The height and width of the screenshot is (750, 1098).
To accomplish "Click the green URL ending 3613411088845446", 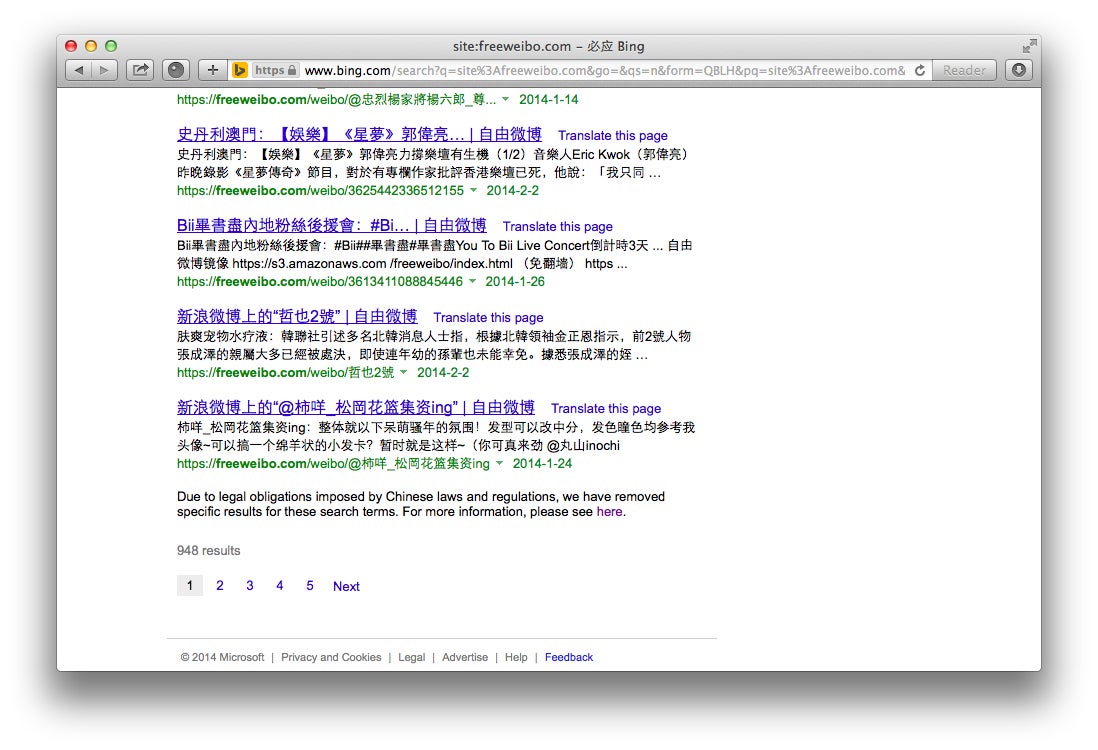I will (319, 282).
